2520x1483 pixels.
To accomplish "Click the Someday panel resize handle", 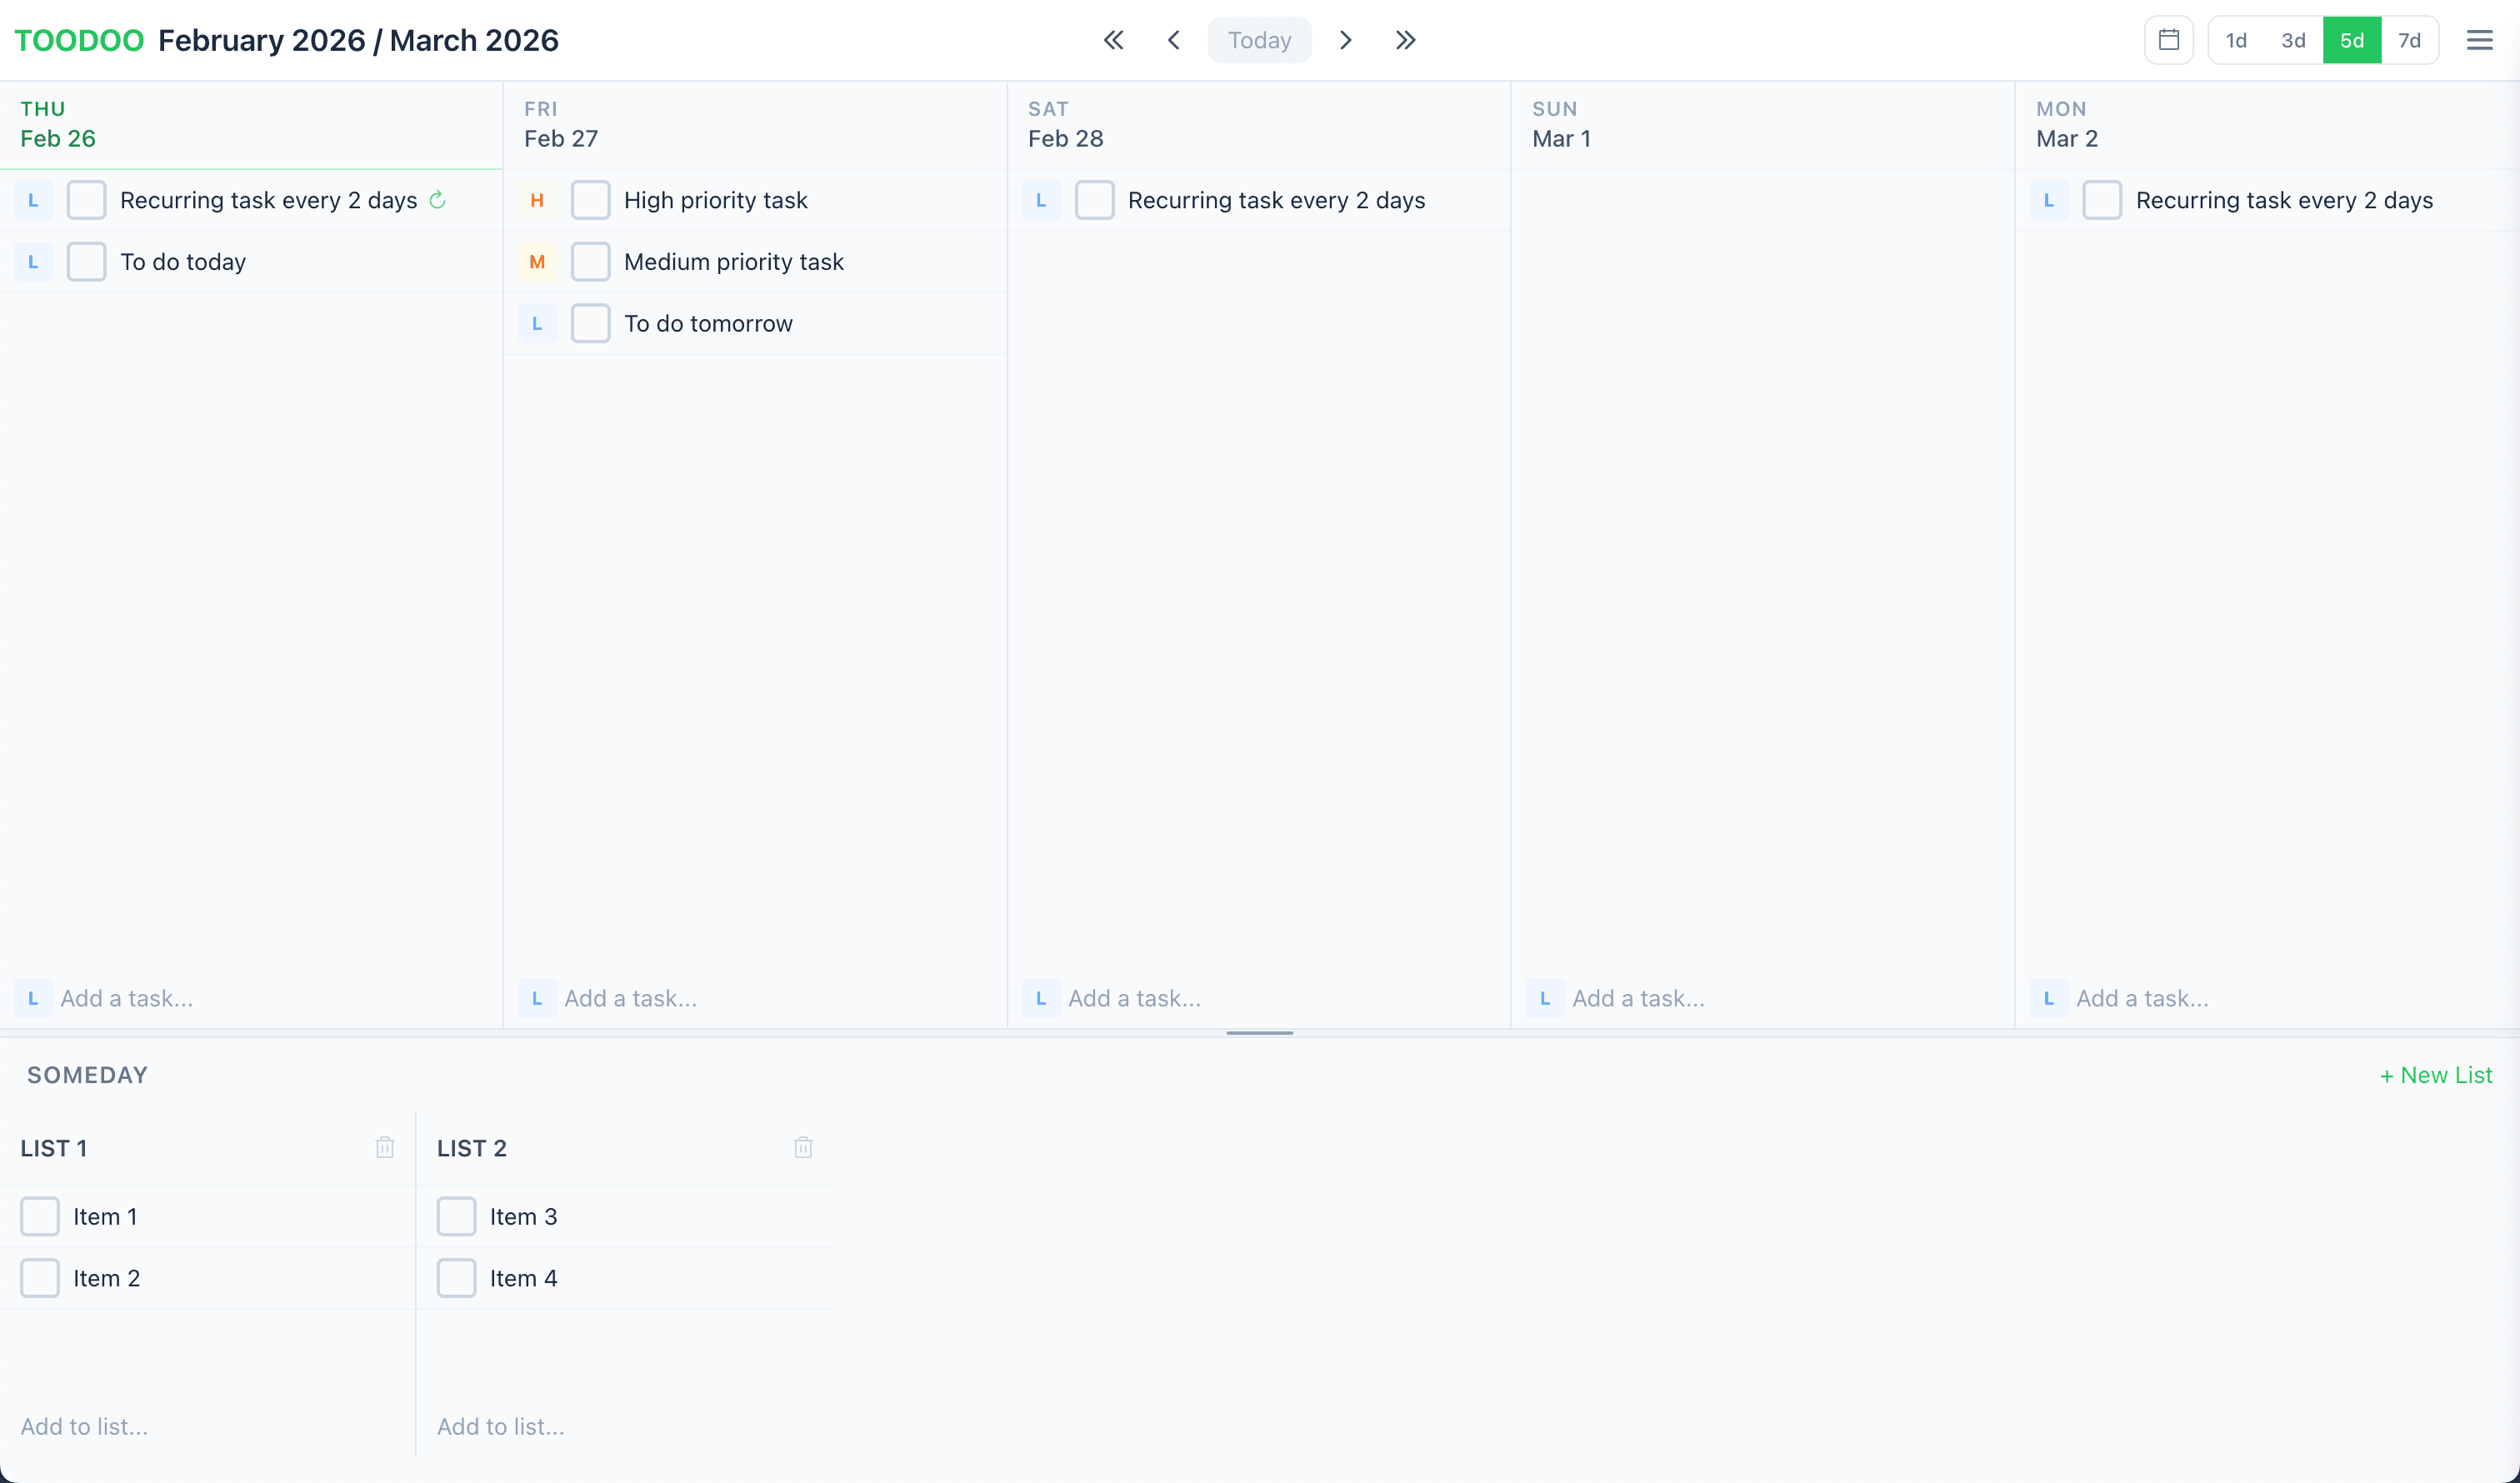I will pos(1259,1032).
